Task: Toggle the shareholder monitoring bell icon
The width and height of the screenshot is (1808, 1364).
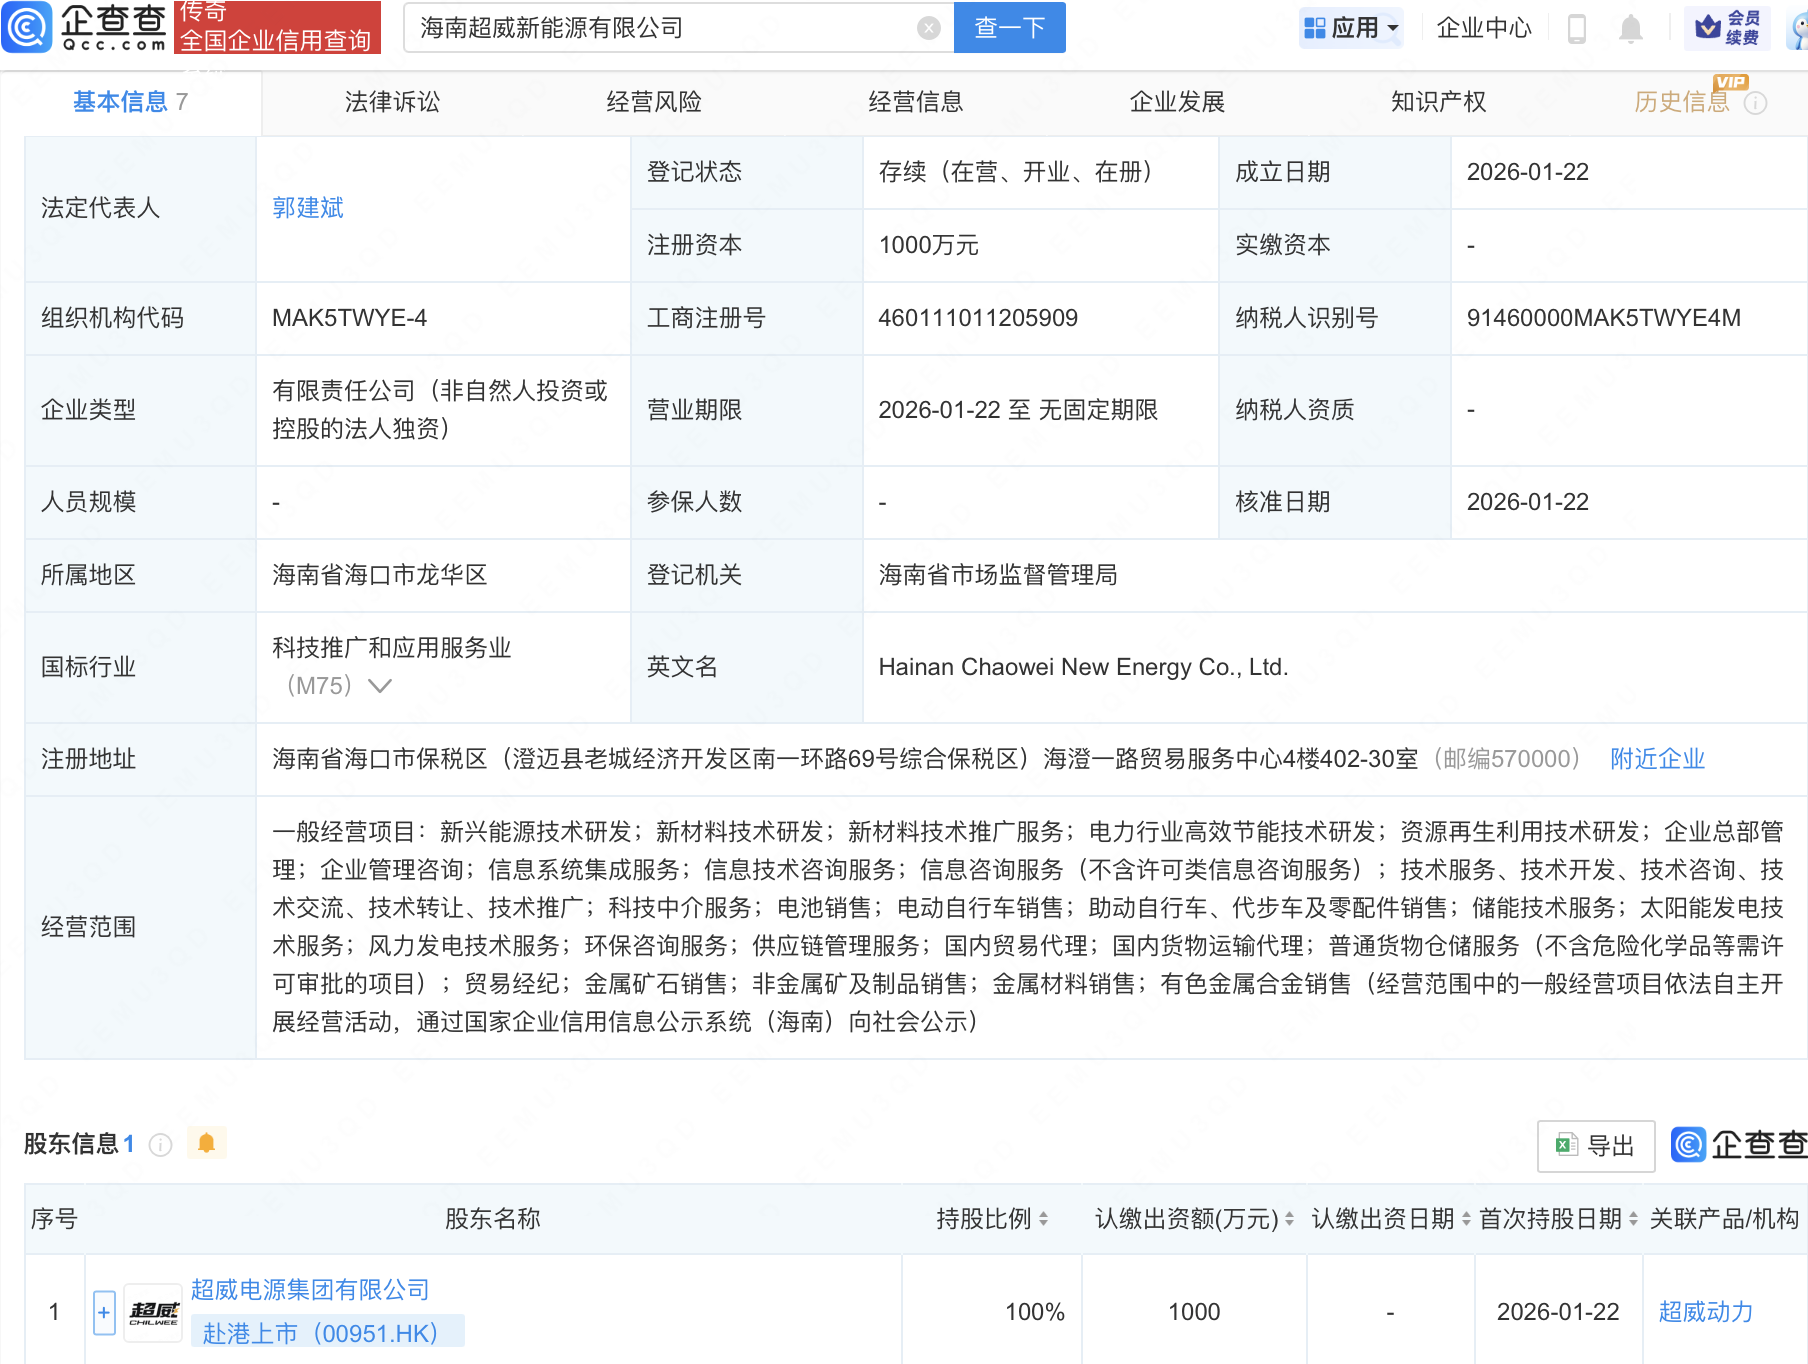Action: tap(207, 1143)
